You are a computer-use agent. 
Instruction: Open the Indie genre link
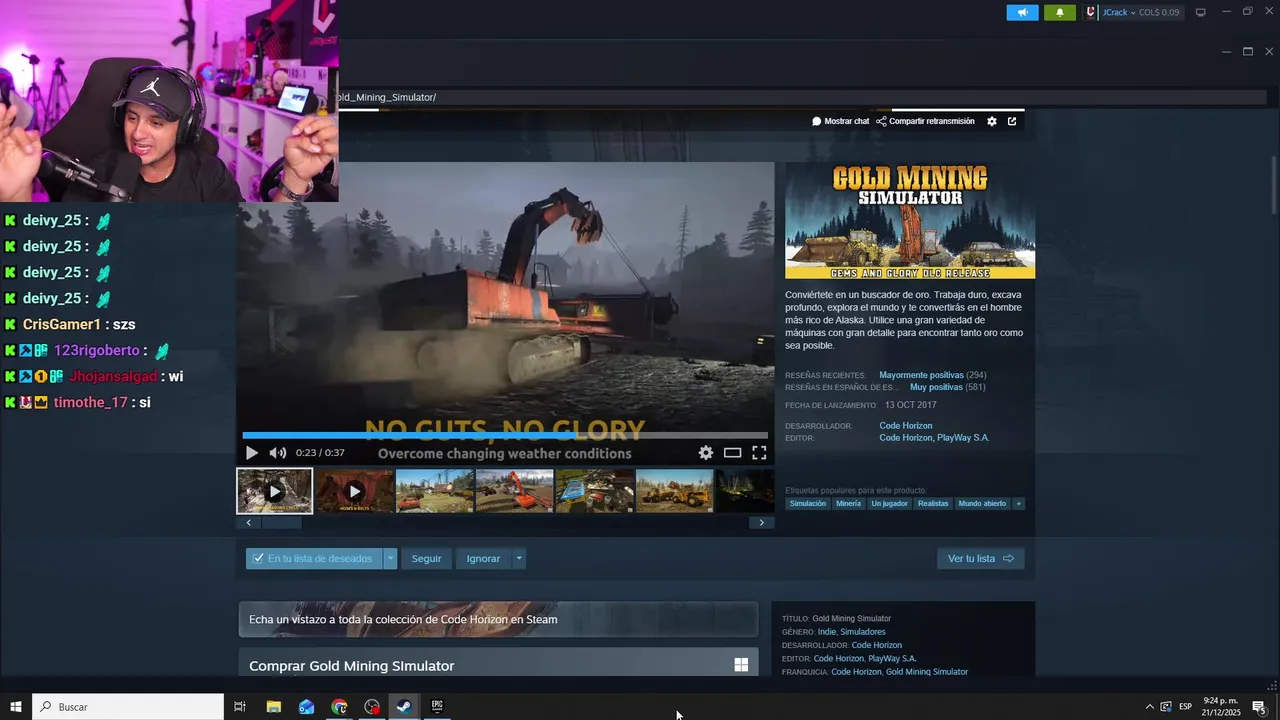[826, 632]
